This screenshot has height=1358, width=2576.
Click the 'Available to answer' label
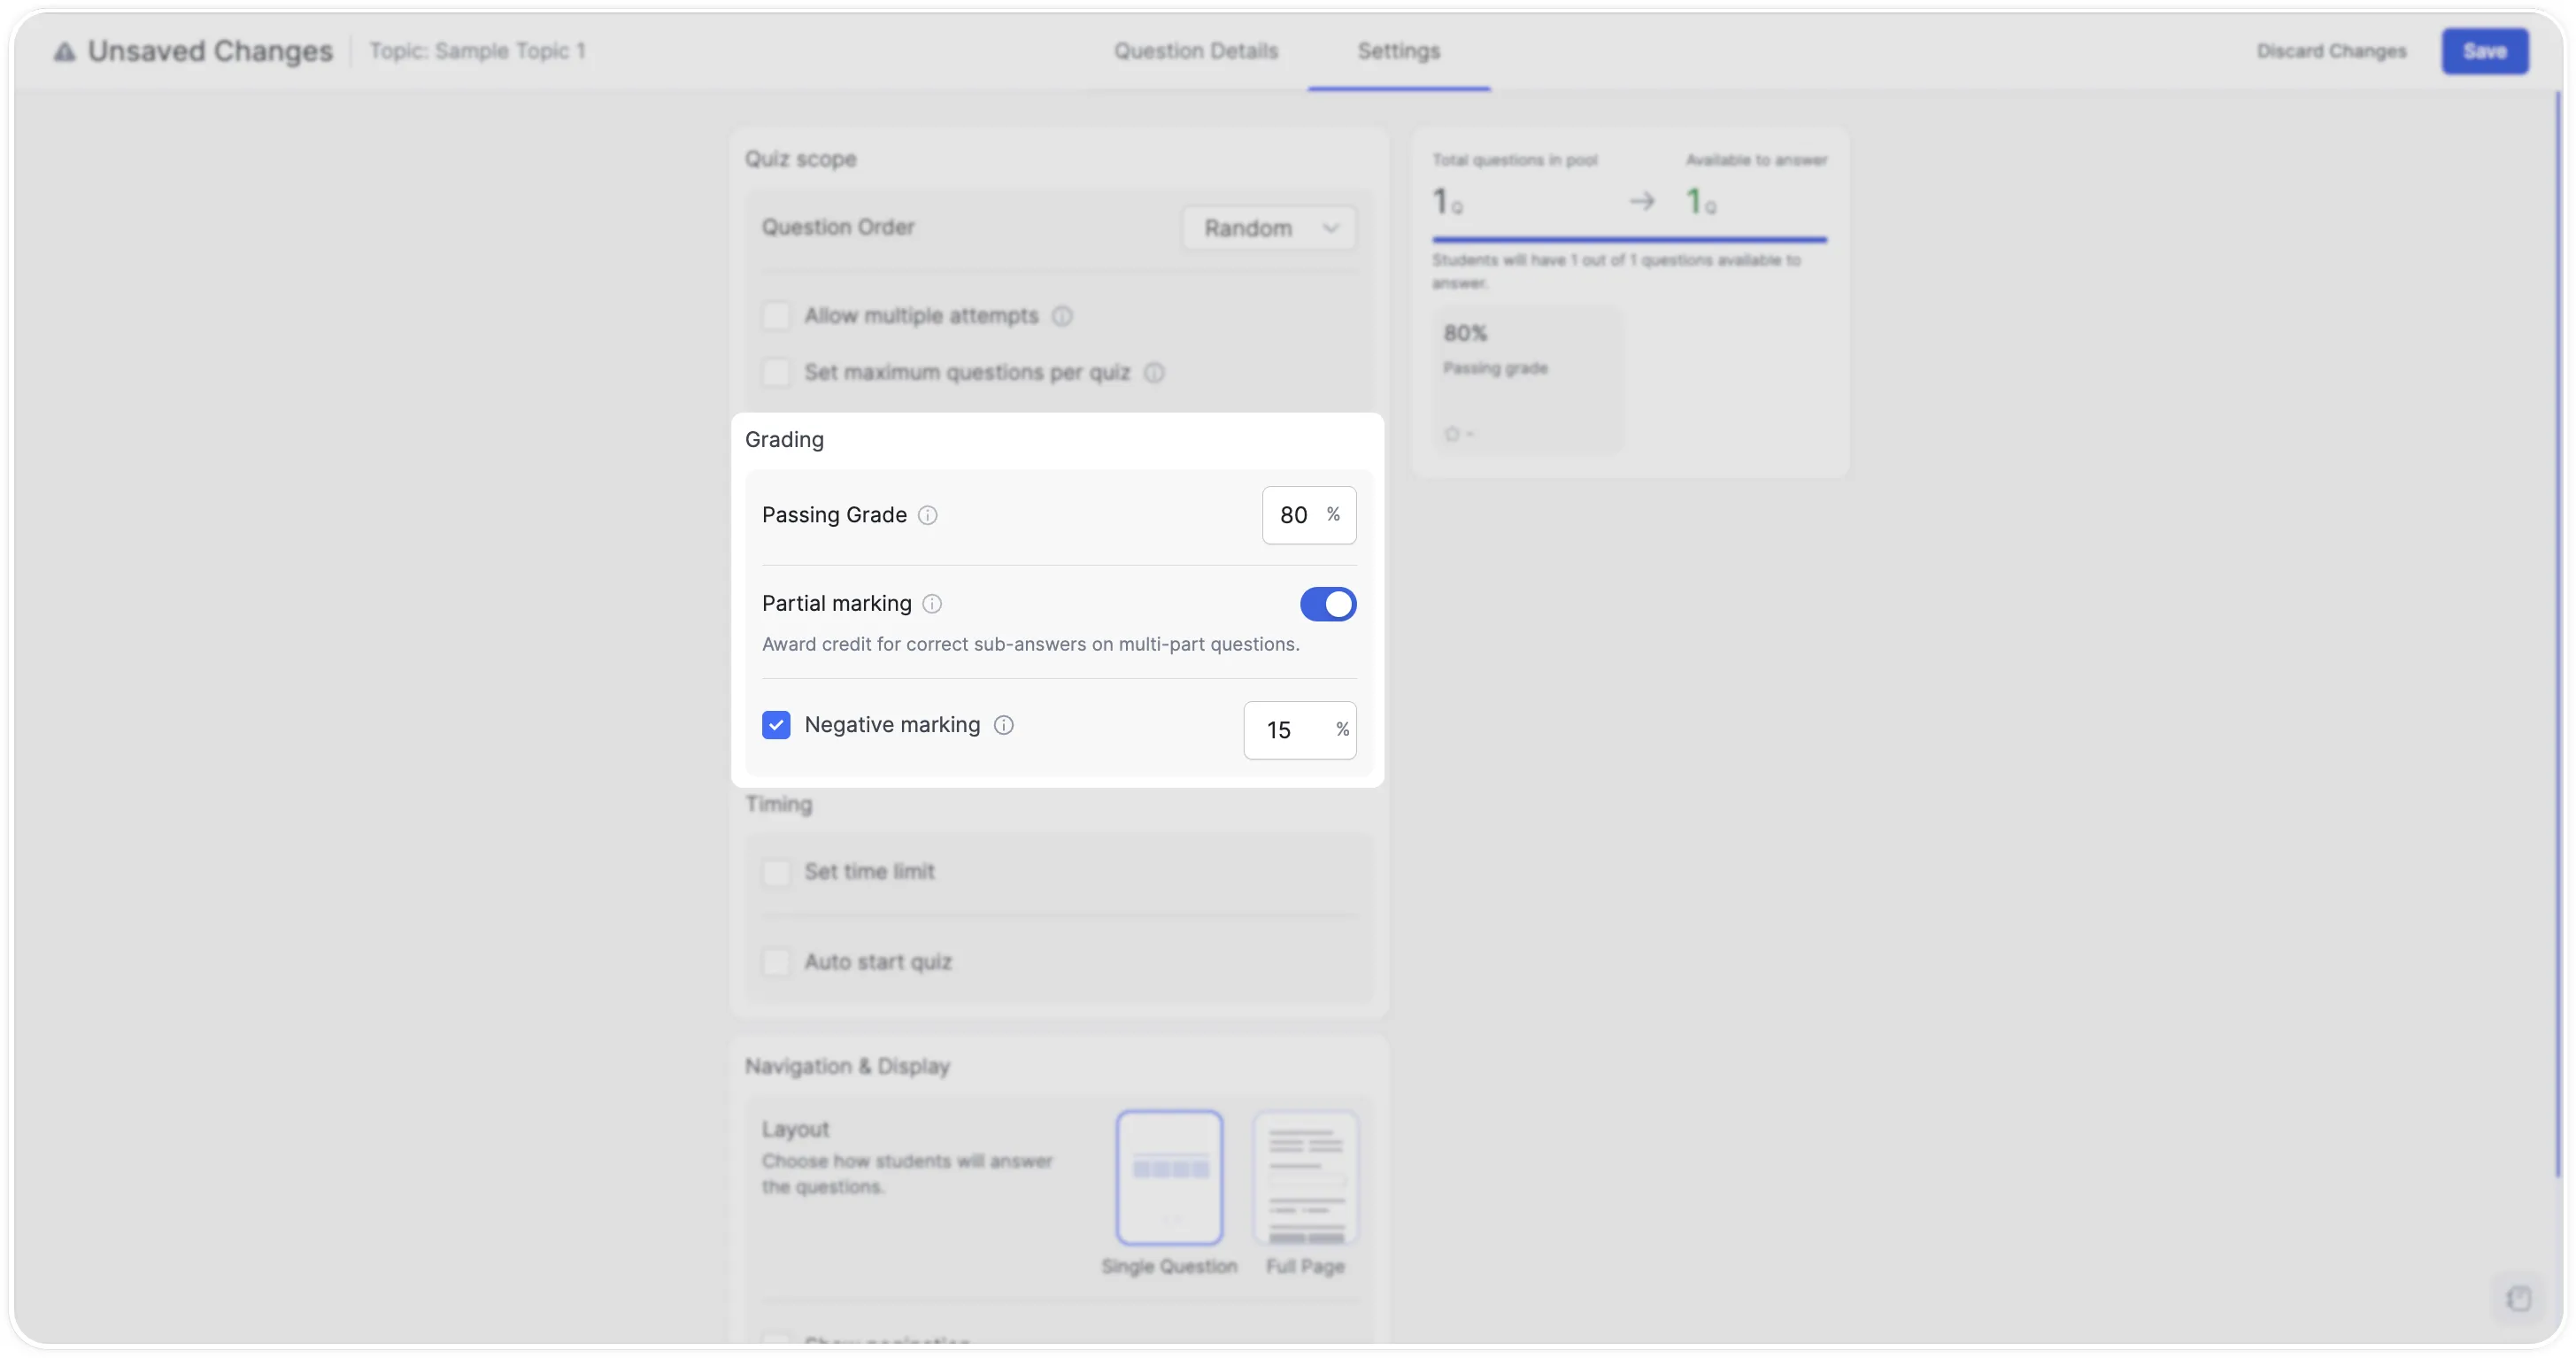pos(1756,160)
